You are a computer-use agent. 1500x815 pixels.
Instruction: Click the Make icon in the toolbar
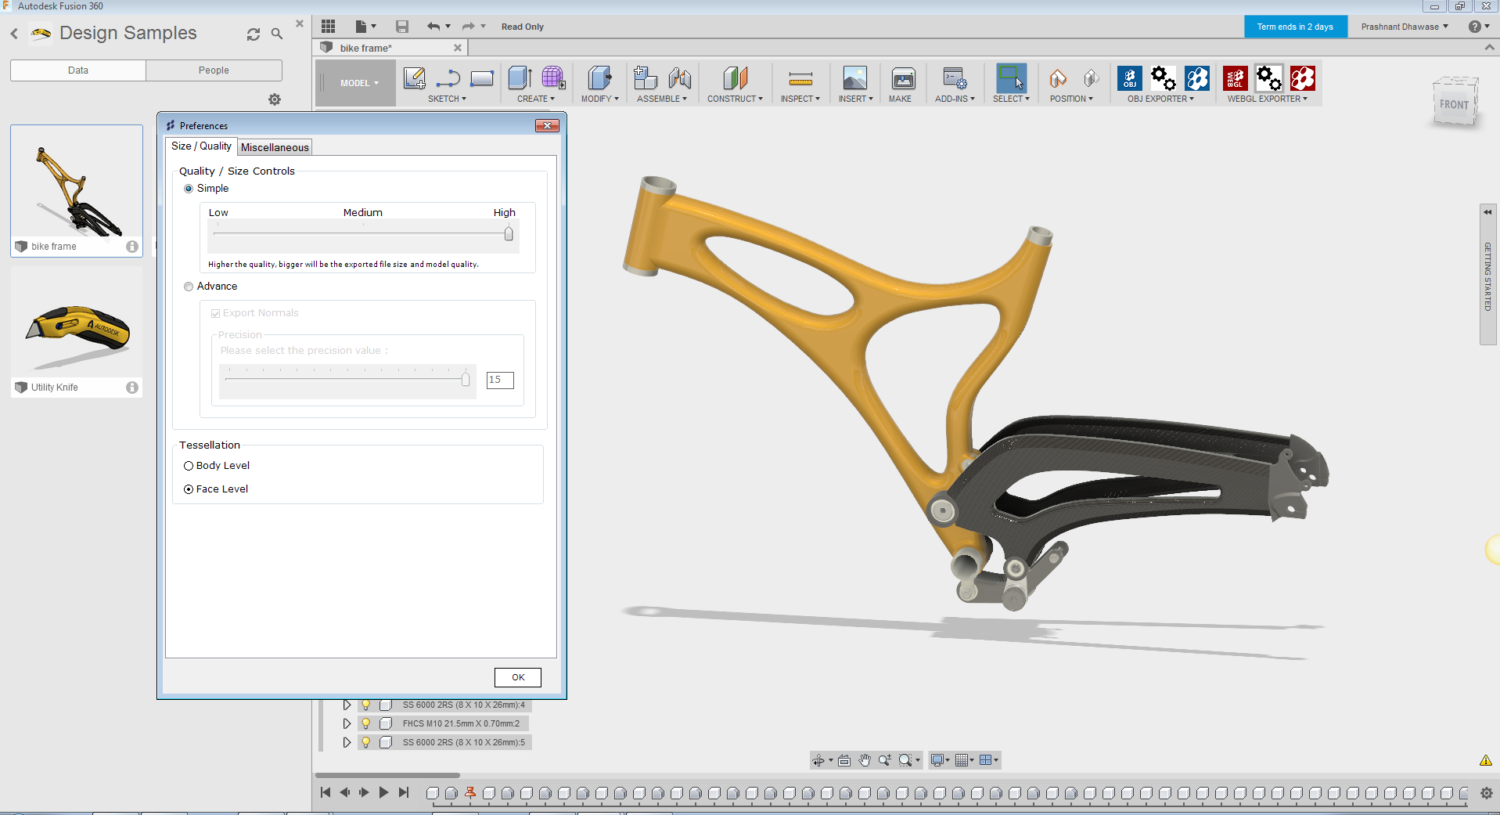902,78
